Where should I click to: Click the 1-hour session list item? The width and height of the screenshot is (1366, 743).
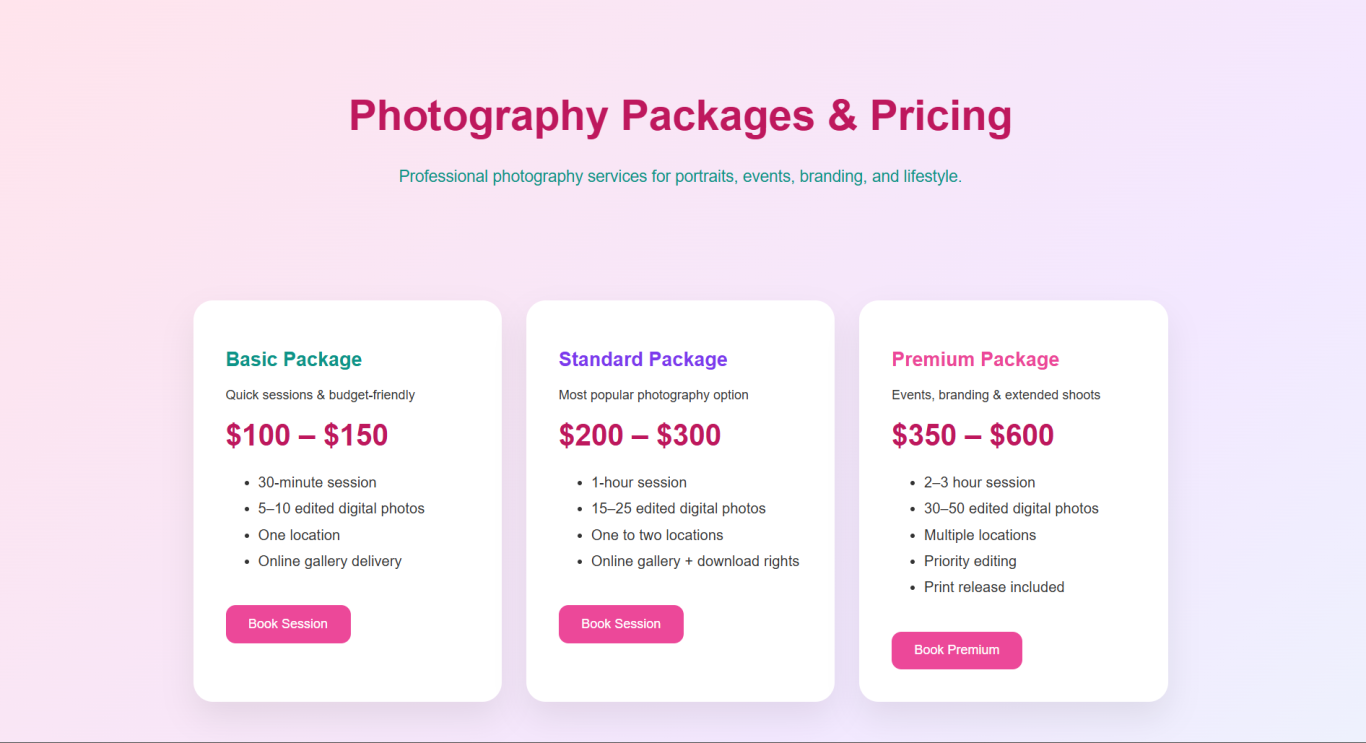(639, 482)
